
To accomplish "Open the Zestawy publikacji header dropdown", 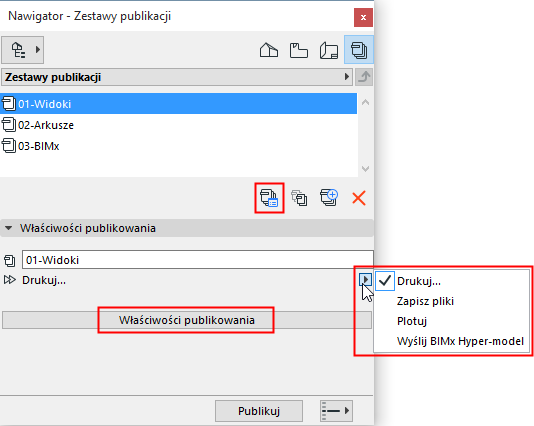I will (x=177, y=77).
